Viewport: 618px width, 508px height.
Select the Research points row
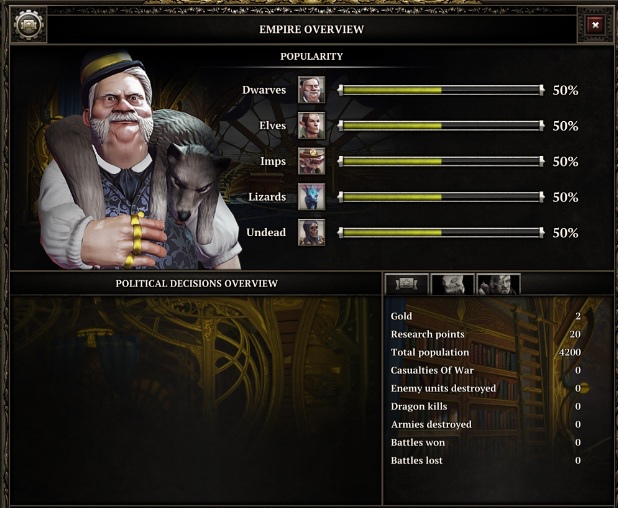(x=486, y=334)
